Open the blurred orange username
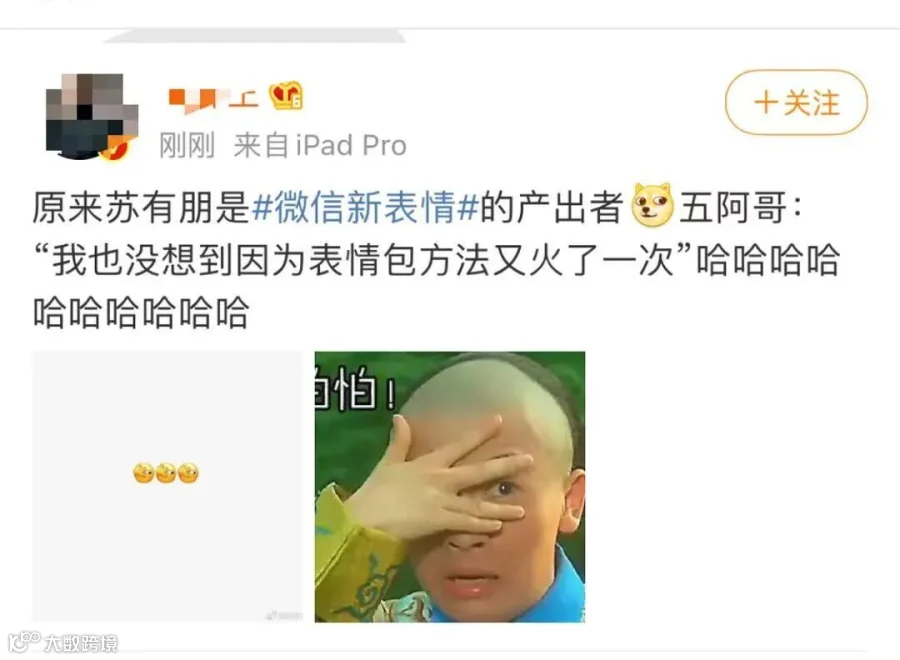 point(212,99)
